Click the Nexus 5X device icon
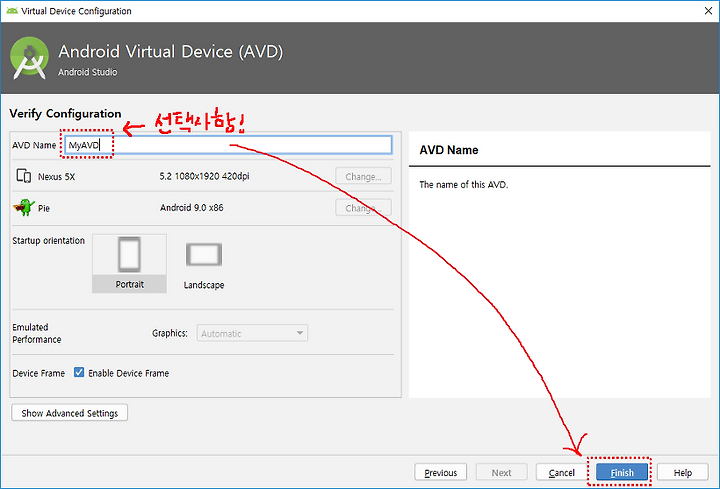The width and height of the screenshot is (720, 489). [x=23, y=176]
